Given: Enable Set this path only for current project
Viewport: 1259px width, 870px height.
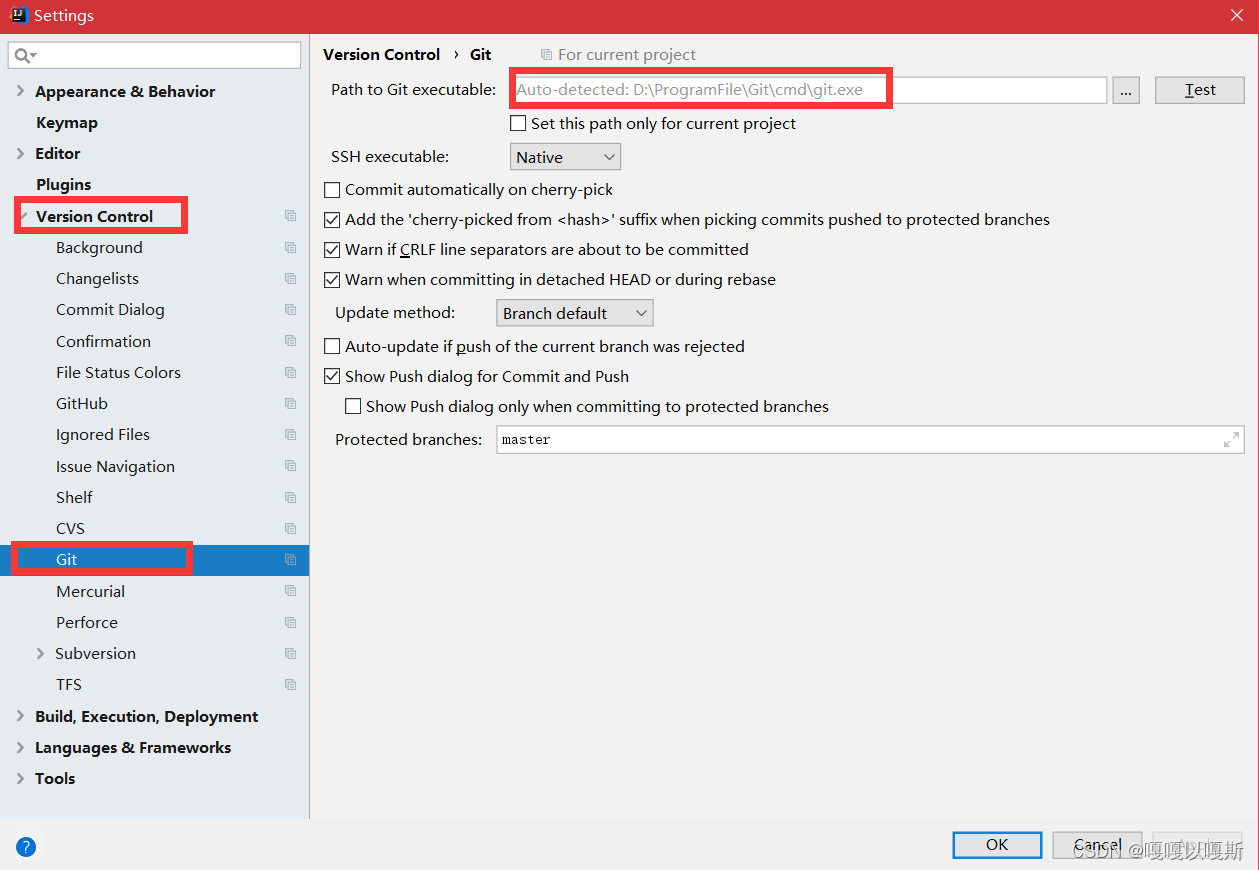Looking at the screenshot, I should (x=518, y=123).
